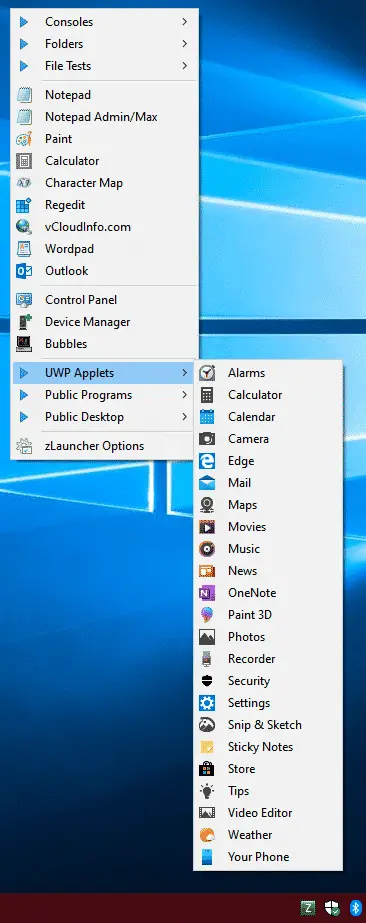This screenshot has height=923, width=366.
Task: Open Regedit via its cube icon
Action: click(x=24, y=205)
